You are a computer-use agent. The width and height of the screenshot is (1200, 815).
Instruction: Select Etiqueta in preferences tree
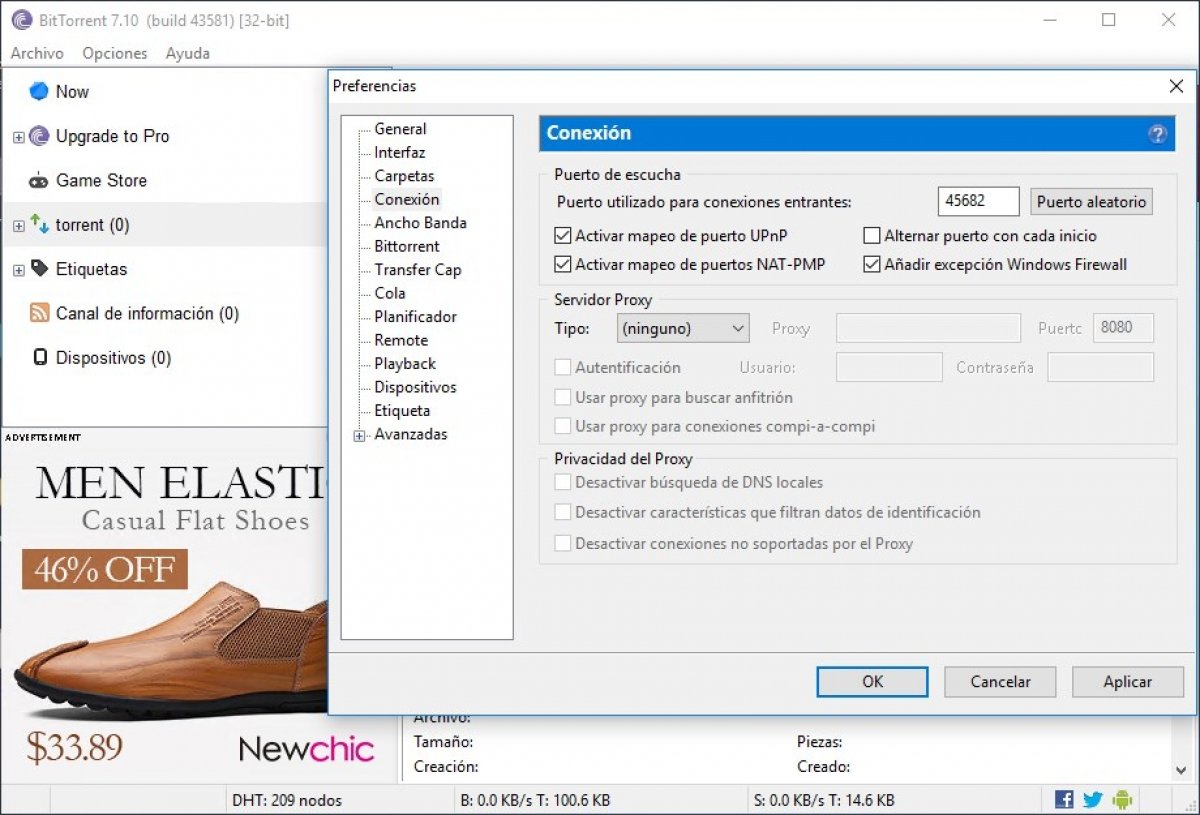[402, 411]
